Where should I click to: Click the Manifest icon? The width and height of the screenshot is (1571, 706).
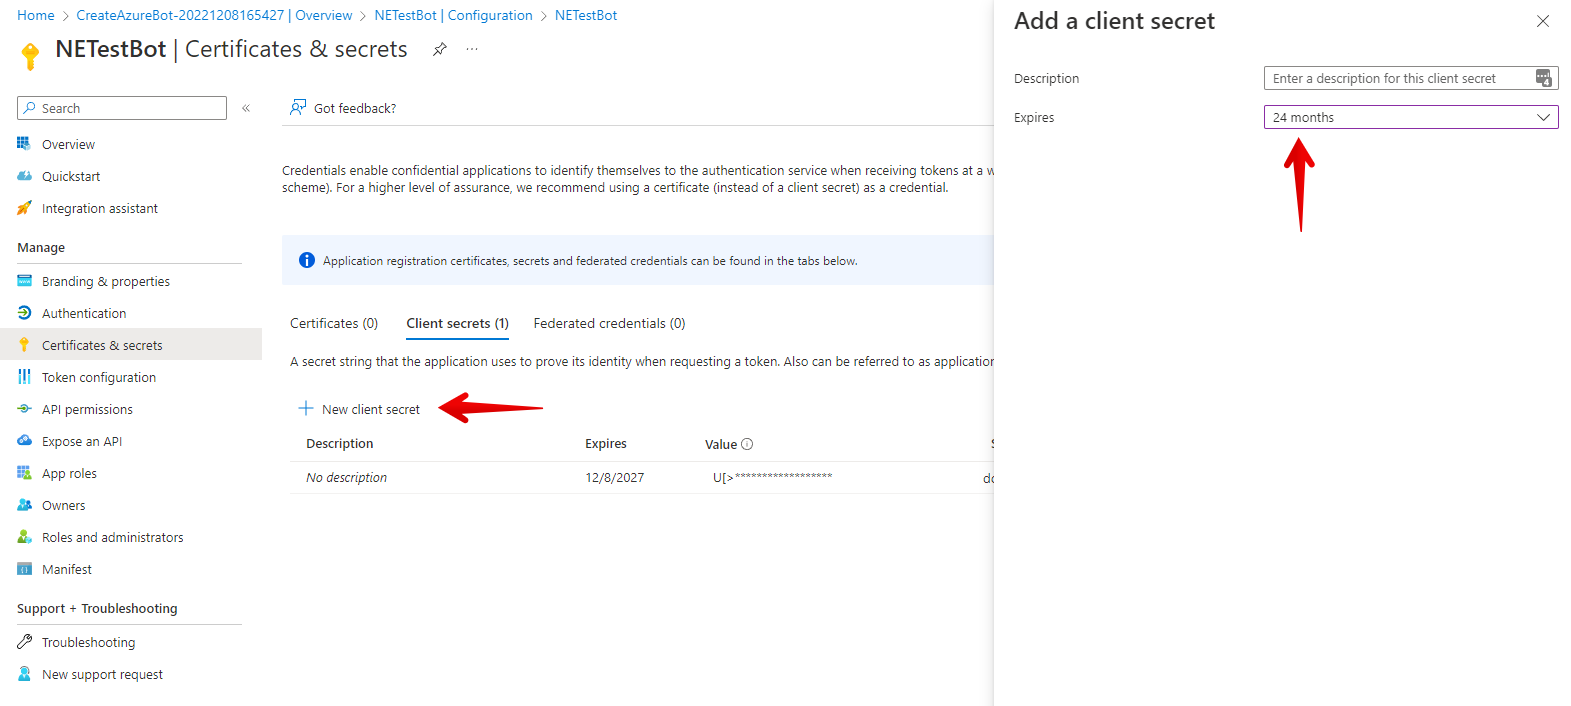24,569
